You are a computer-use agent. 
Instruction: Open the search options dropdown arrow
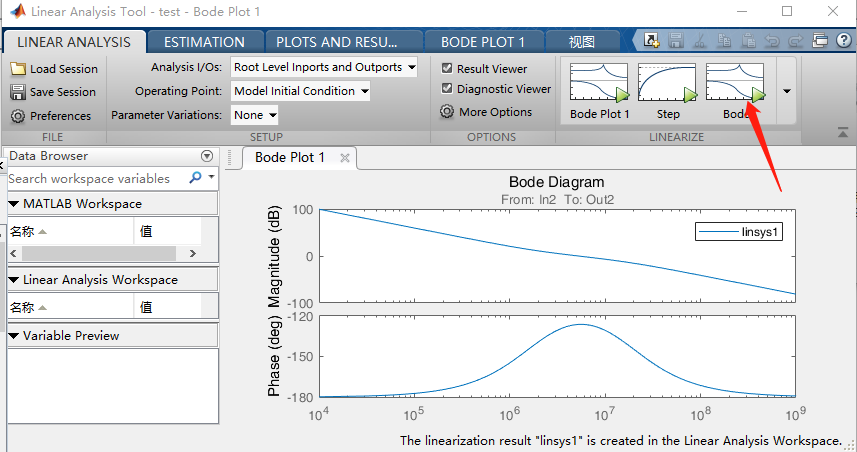click(212, 177)
